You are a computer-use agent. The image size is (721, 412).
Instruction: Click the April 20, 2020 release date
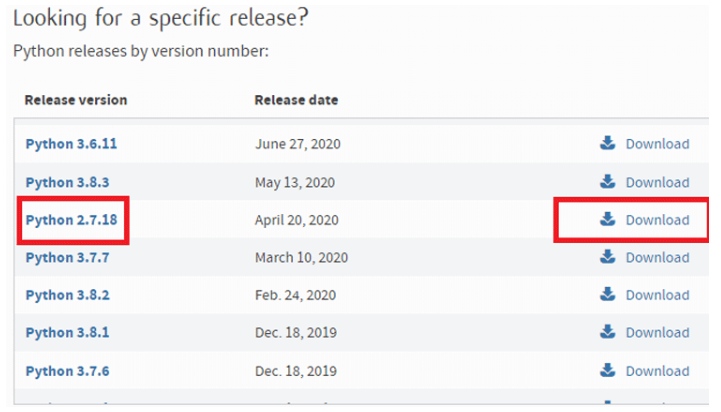pyautogui.click(x=296, y=220)
